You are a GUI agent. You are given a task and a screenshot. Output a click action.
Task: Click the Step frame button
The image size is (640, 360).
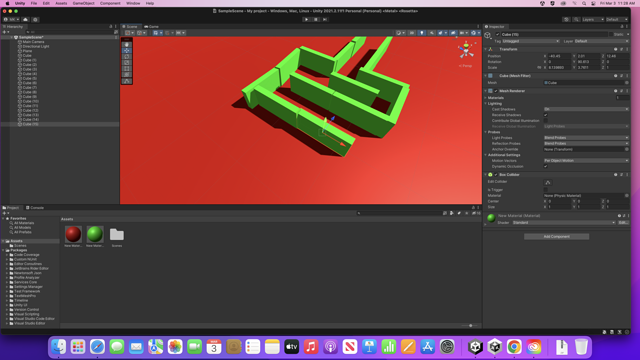click(x=325, y=19)
